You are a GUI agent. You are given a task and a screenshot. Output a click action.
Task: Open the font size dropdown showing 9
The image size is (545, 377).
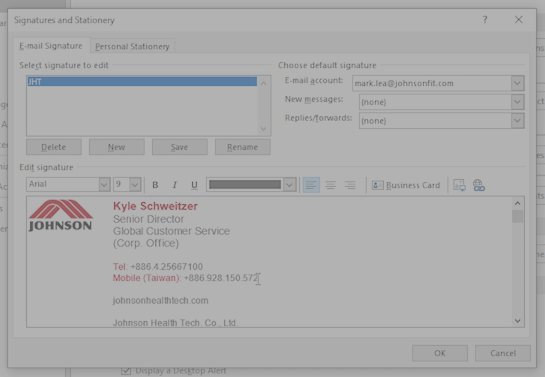[135, 185]
